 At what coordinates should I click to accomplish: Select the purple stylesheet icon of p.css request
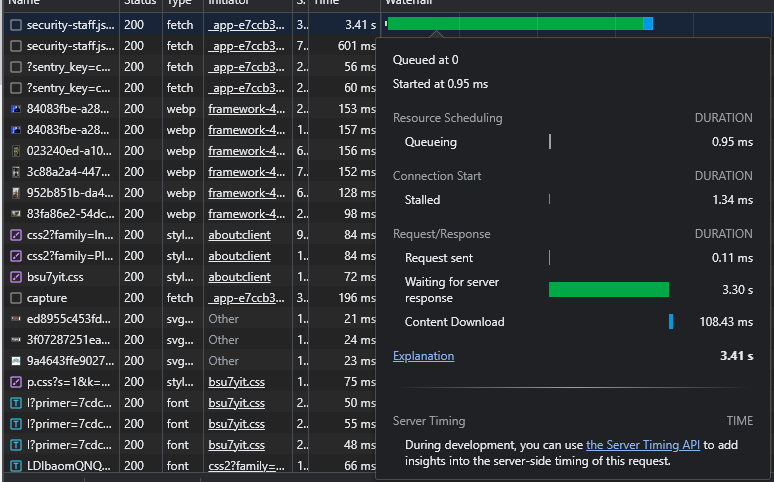(x=15, y=382)
